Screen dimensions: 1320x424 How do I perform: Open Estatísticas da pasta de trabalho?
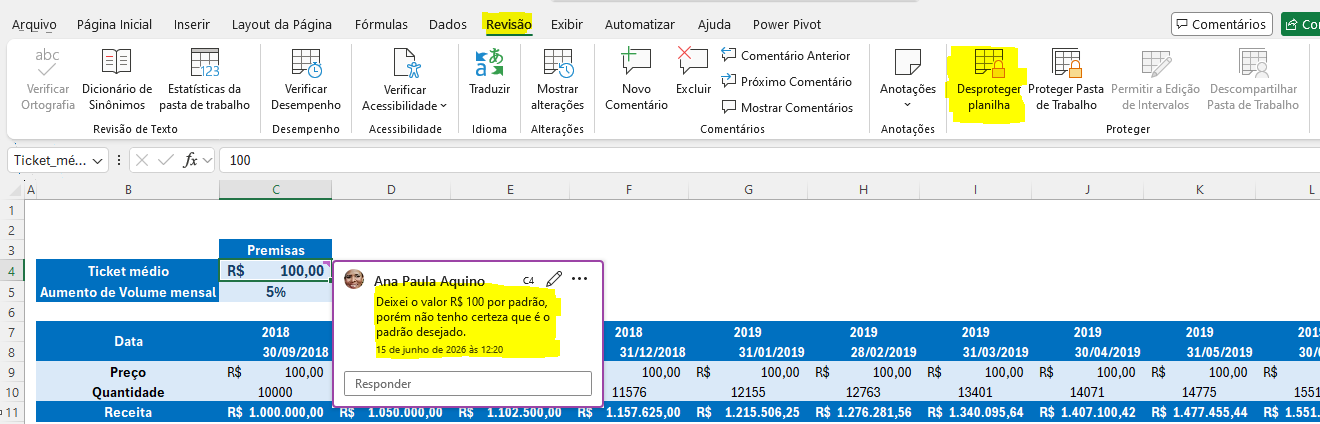[x=205, y=79]
